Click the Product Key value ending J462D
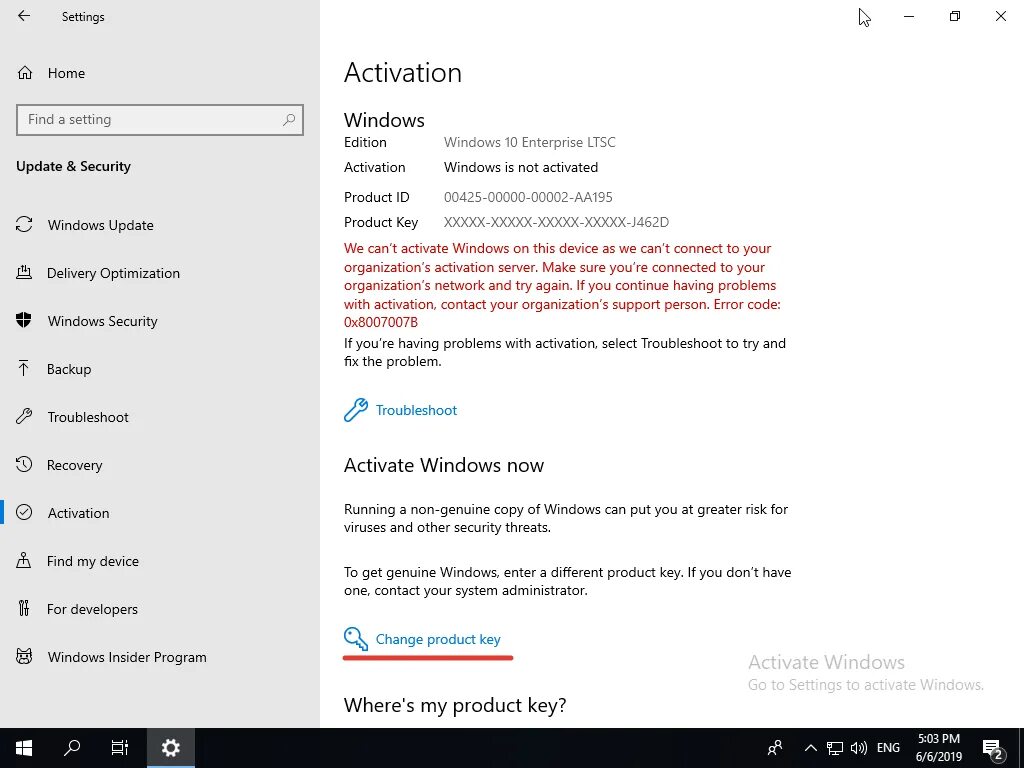Screen dimensions: 1024x768 pos(556,222)
